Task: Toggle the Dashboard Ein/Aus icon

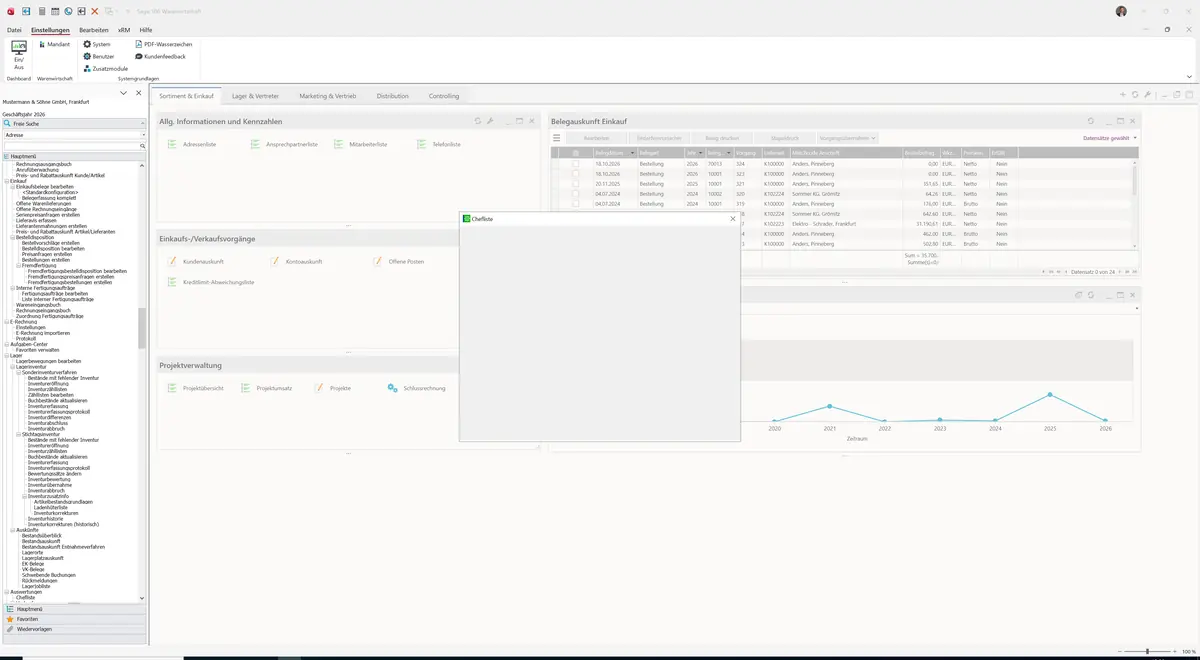Action: click(19, 55)
